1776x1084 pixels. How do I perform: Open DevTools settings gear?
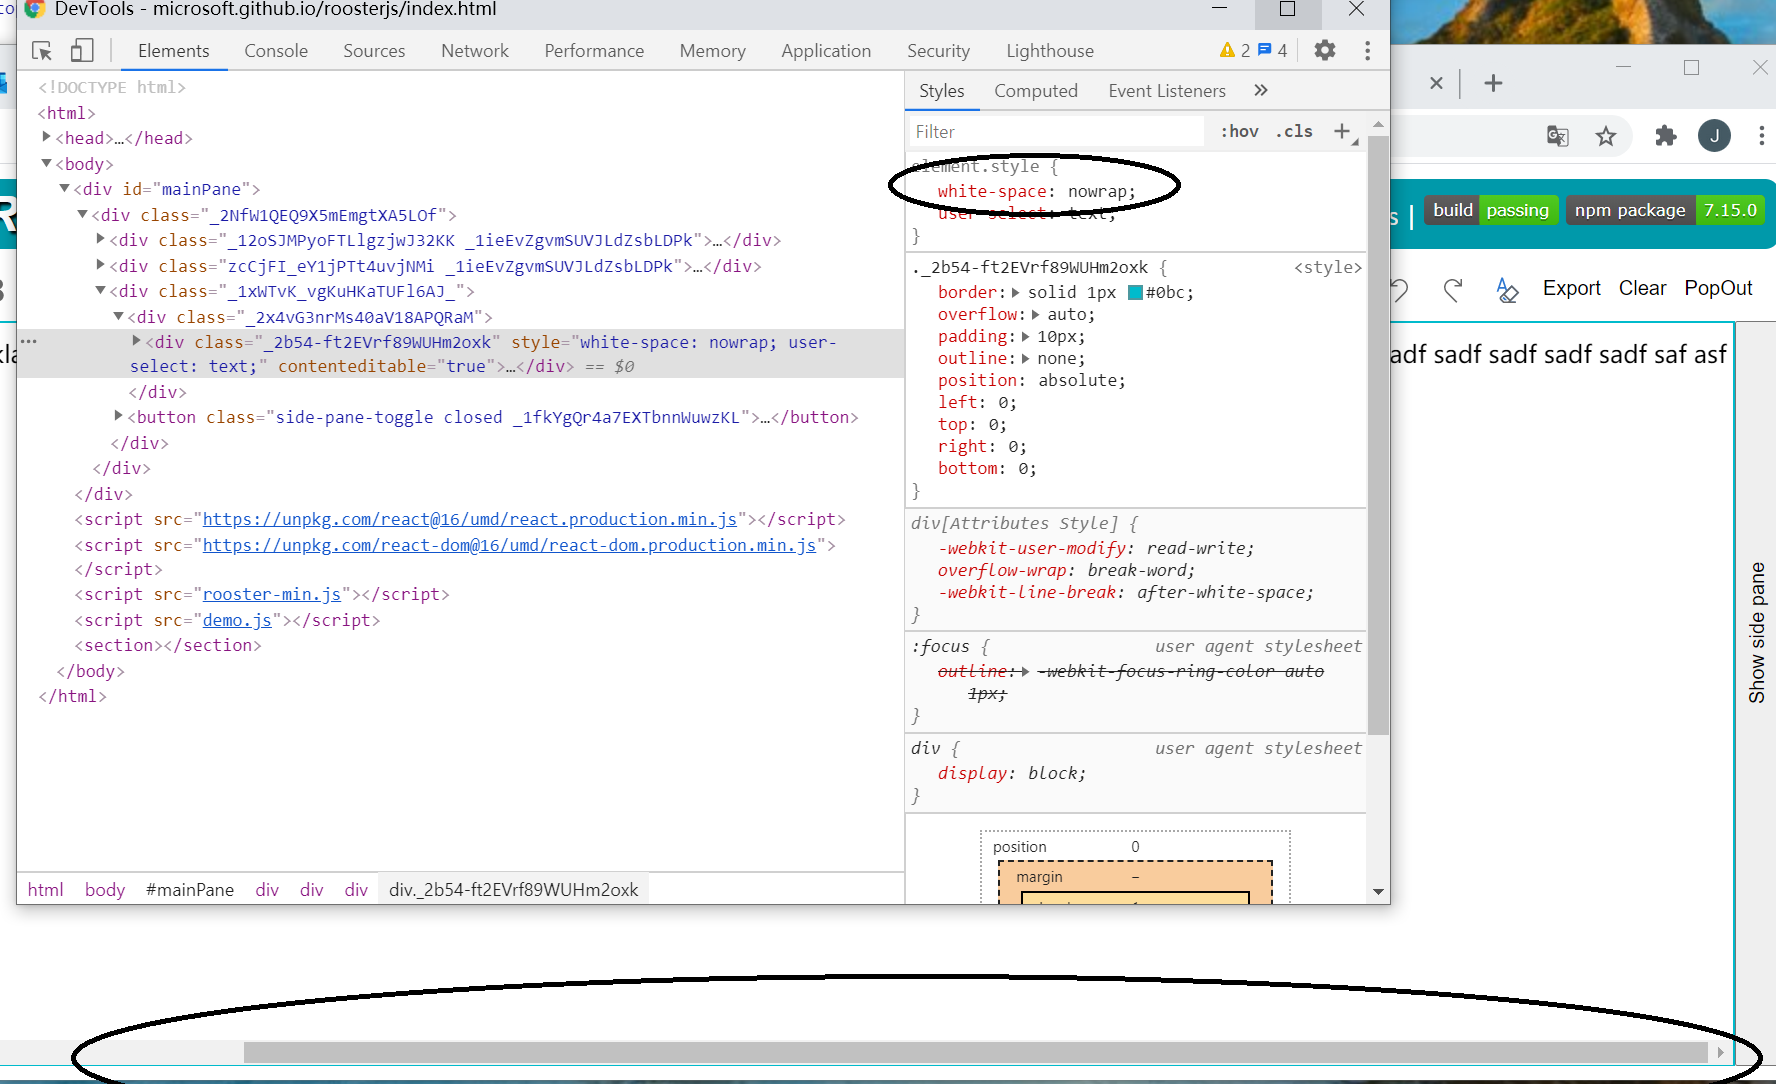tap(1324, 50)
